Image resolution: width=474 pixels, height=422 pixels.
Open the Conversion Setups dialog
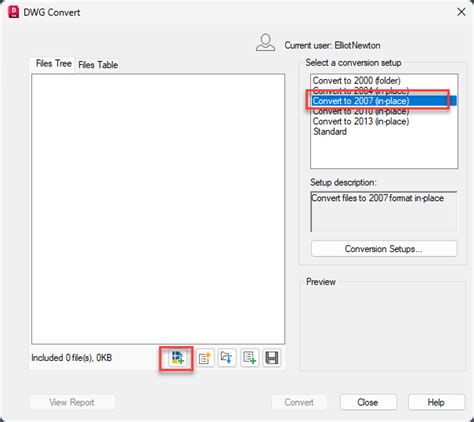384,249
